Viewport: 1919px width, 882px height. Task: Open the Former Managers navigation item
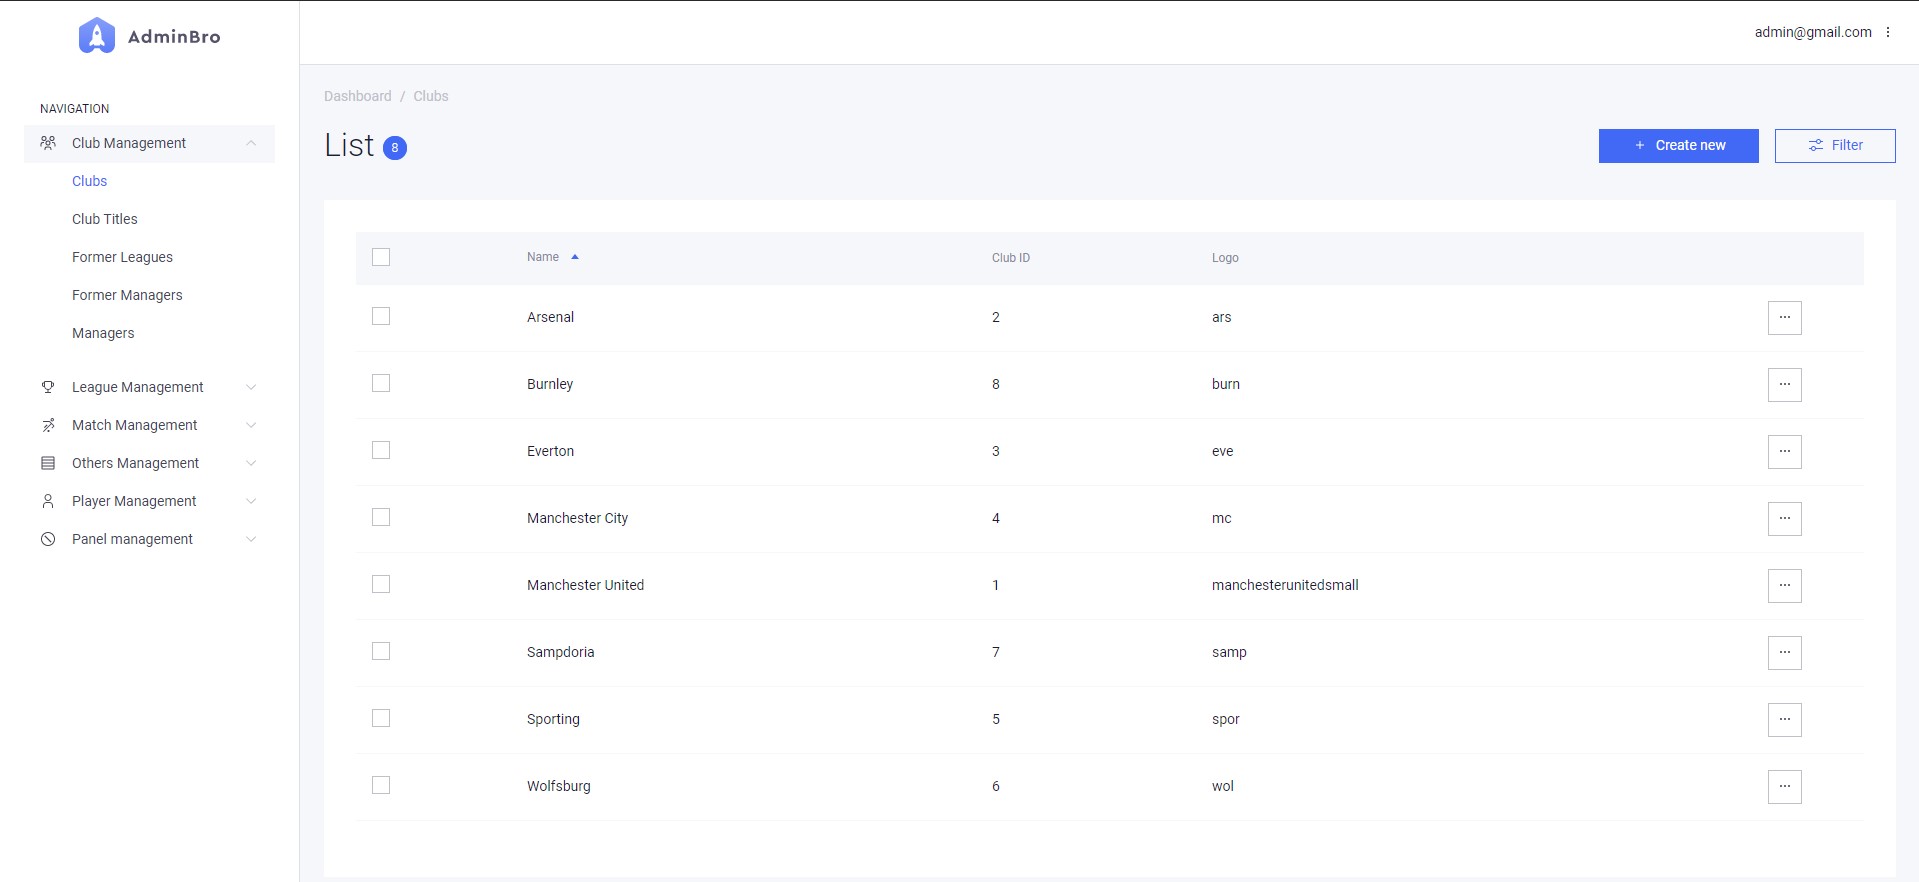127,295
